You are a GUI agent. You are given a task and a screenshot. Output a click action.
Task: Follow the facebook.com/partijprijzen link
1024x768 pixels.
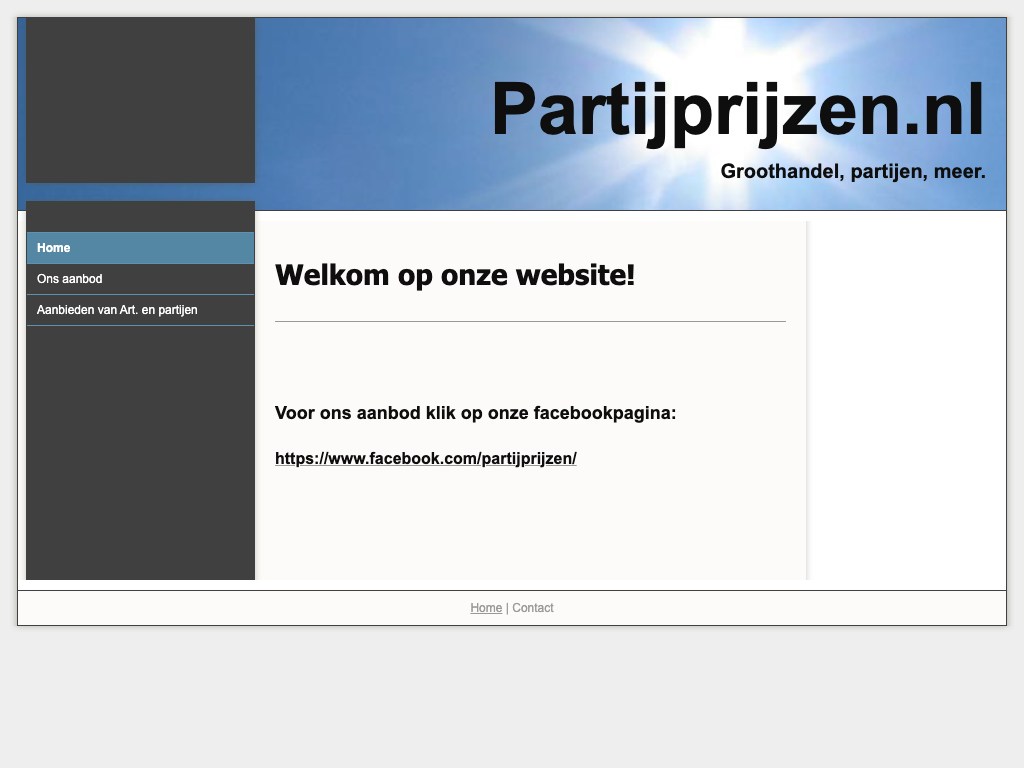pos(425,458)
